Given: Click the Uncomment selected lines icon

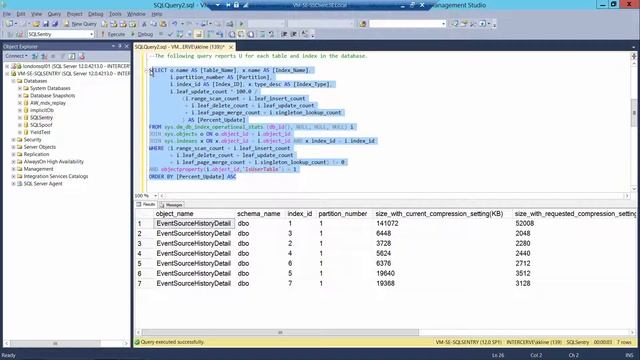Looking at the screenshot, I should [271, 34].
